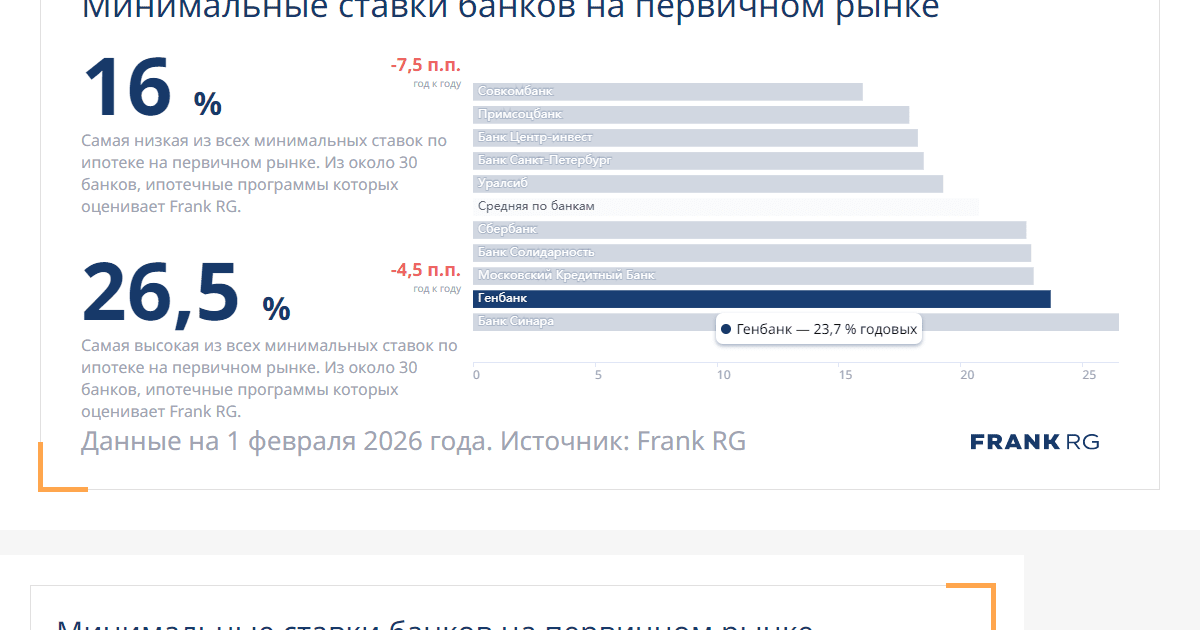1200x630 pixels.
Task: Select the Банк Солидарность bar
Action: (751, 253)
